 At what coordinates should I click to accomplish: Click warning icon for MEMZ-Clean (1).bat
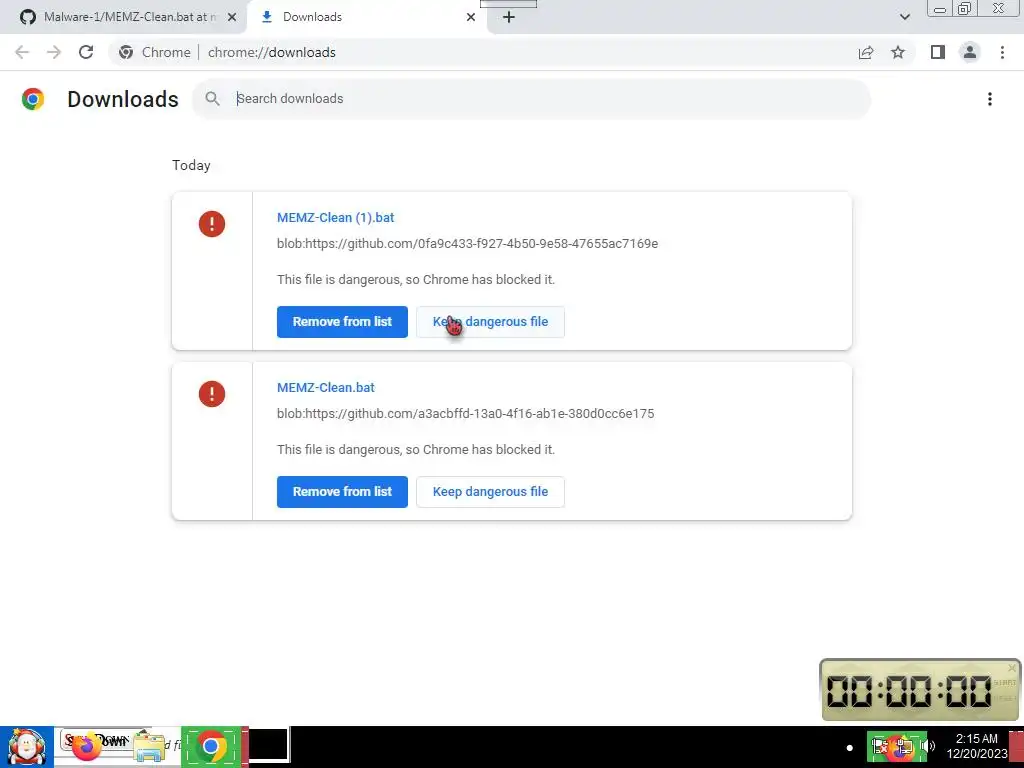coord(212,224)
